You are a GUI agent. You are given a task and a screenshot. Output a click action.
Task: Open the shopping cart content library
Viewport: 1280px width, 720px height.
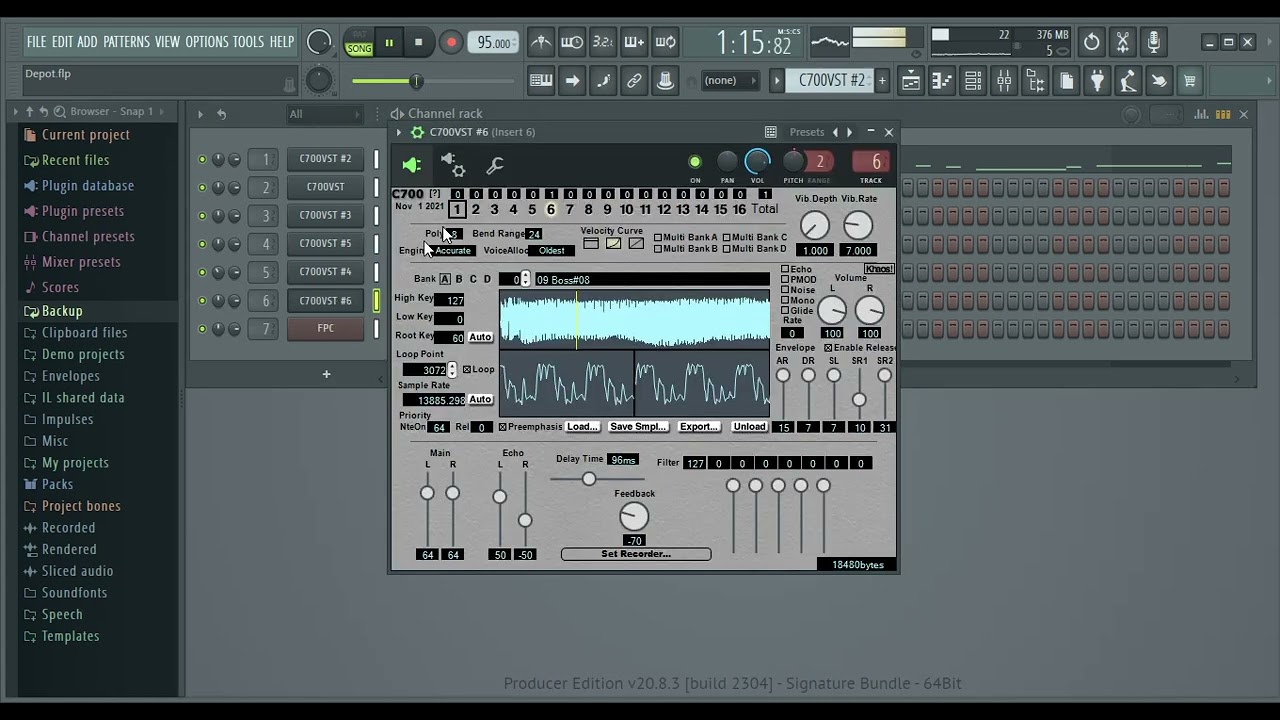(1189, 81)
